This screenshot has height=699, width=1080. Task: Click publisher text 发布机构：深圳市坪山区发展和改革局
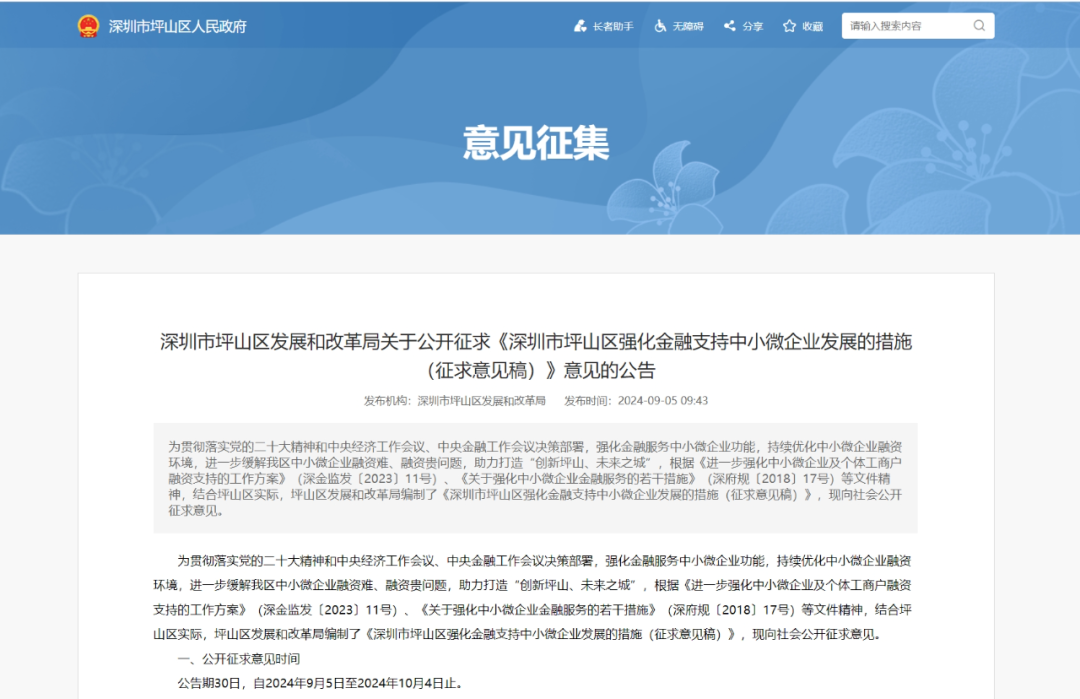455,401
